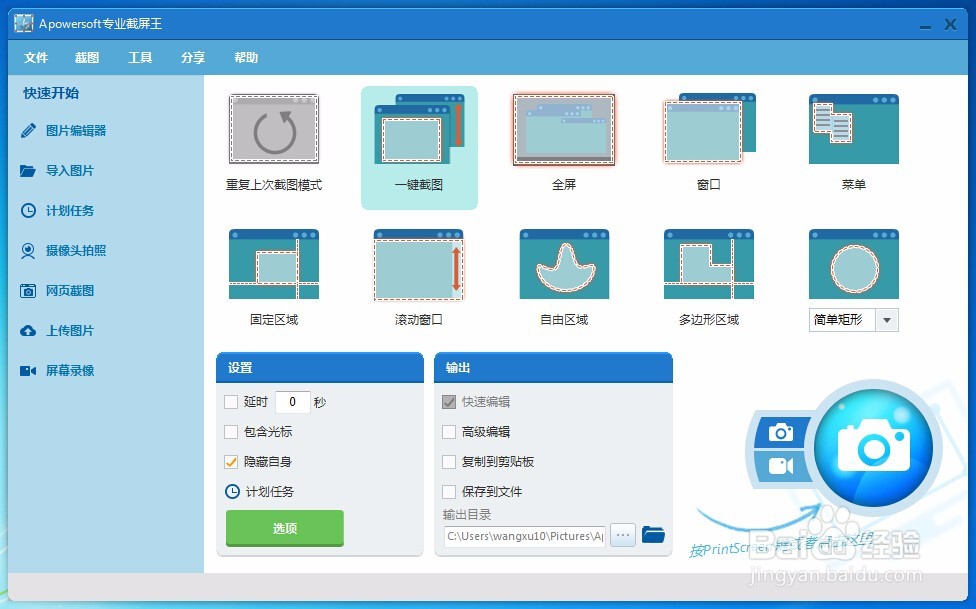Click the big blue camera capture button
Screen dimensions: 976x609
coord(874,447)
